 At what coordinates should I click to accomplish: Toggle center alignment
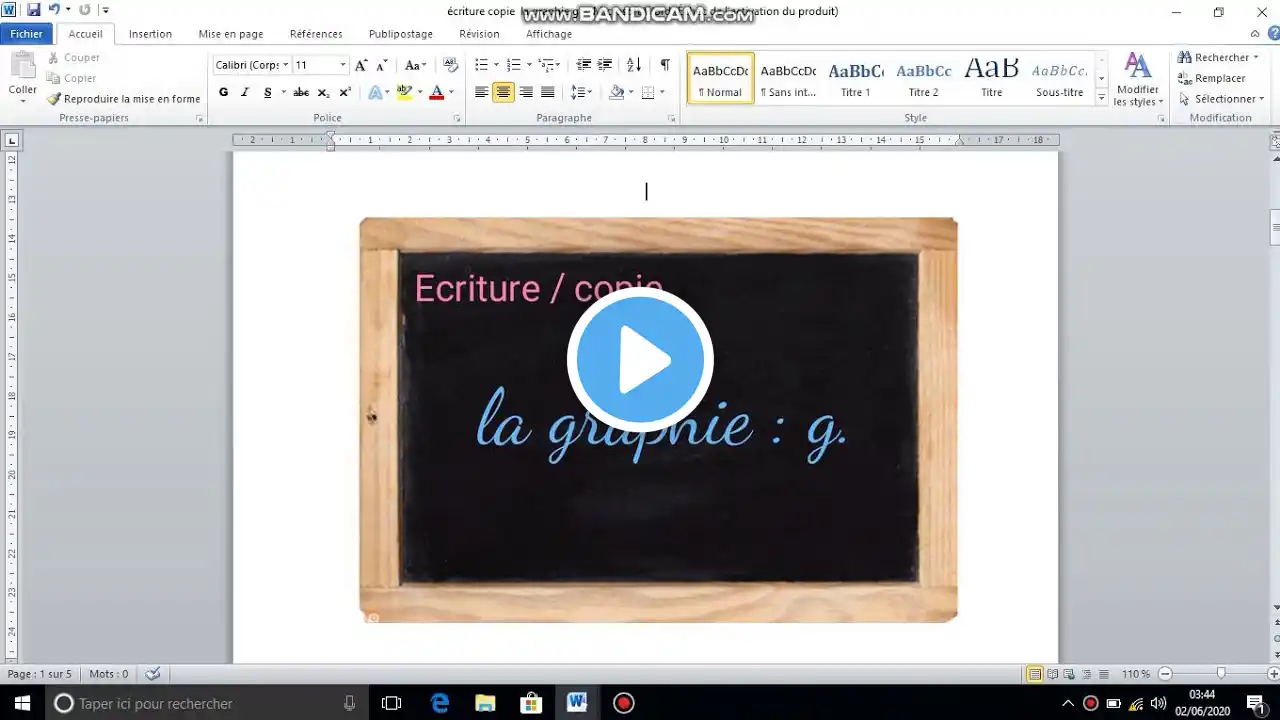pos(504,92)
